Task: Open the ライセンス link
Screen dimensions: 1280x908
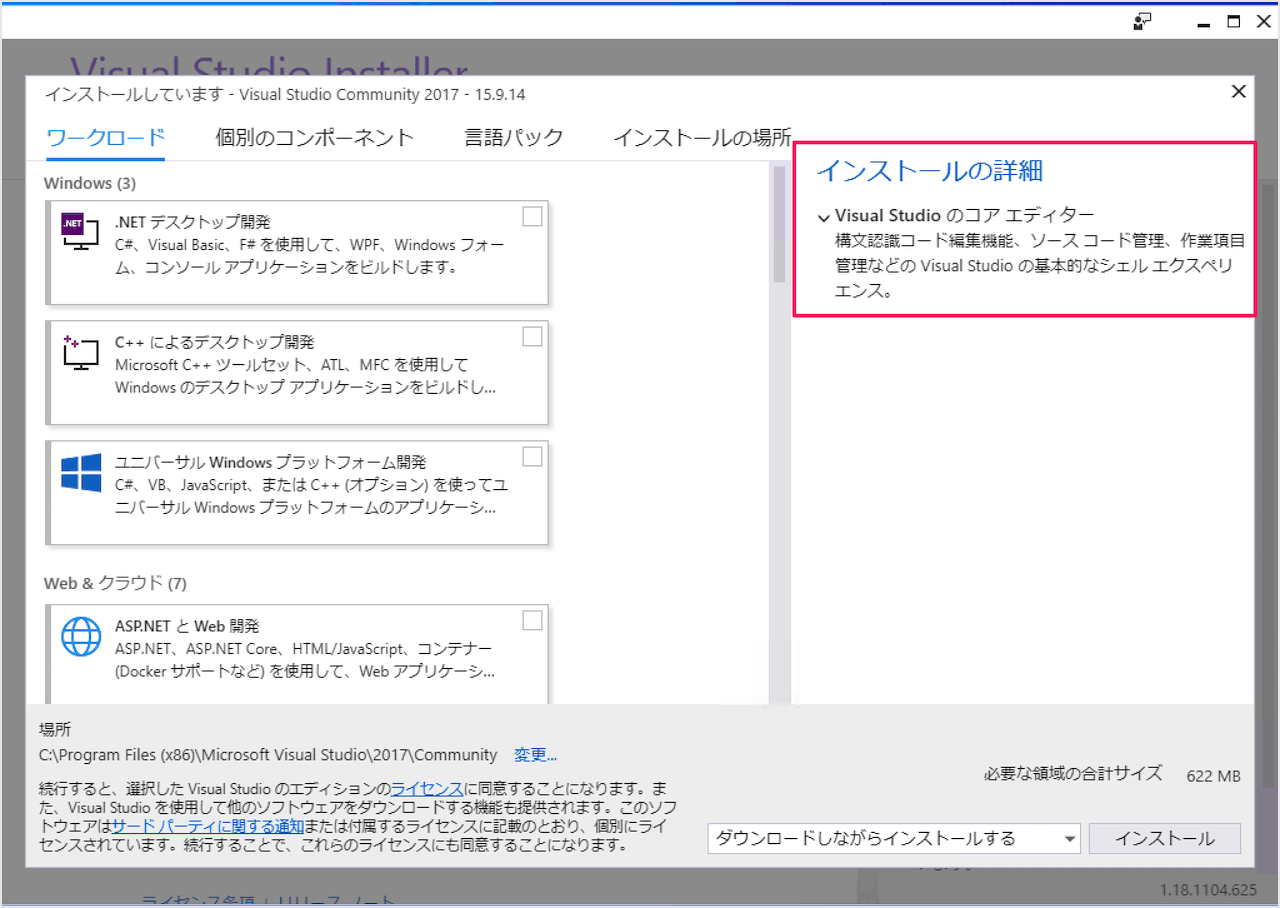Action: pos(427,787)
